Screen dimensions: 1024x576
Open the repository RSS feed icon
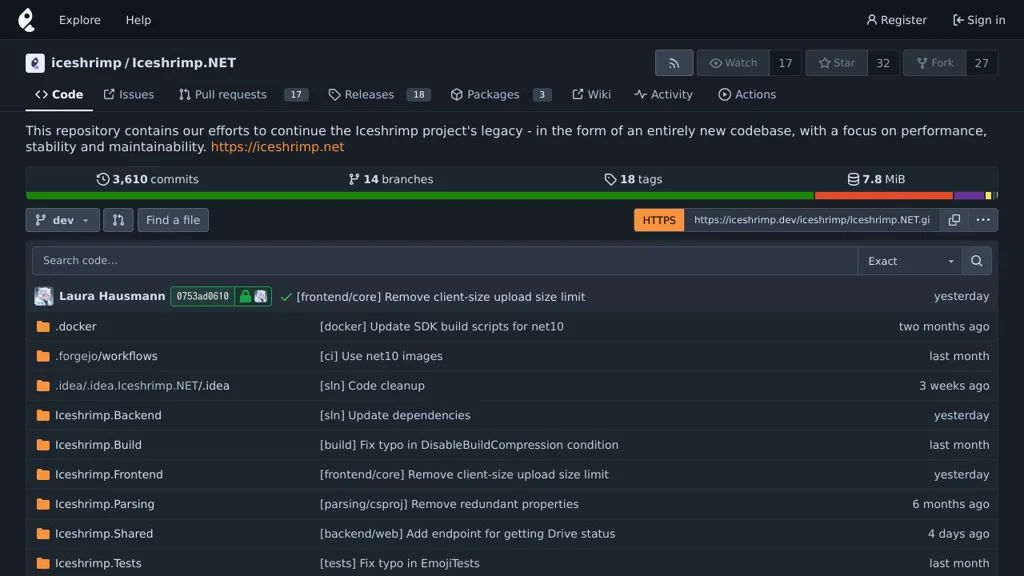tap(674, 63)
